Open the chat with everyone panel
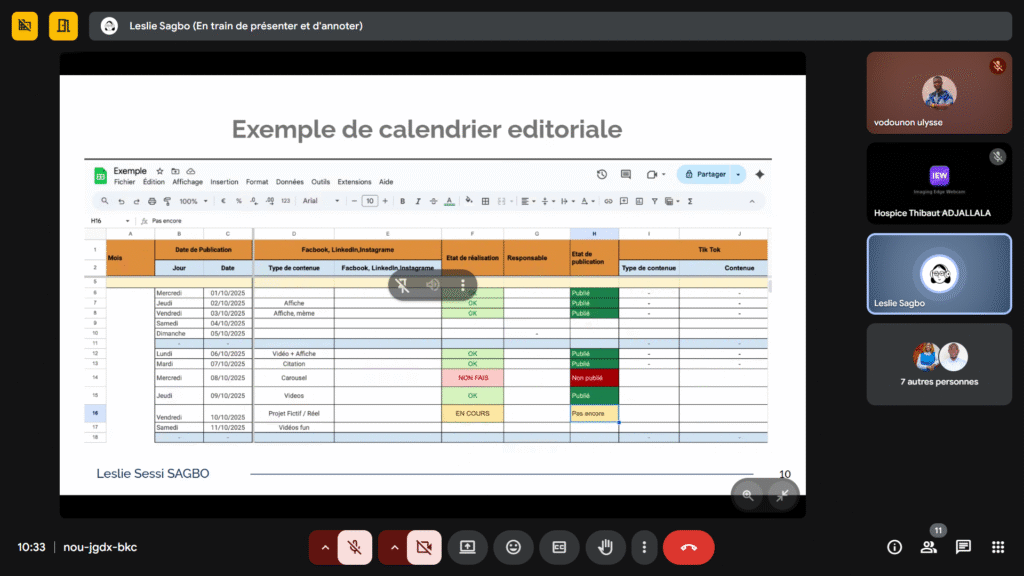1024x576 pixels. [x=963, y=547]
